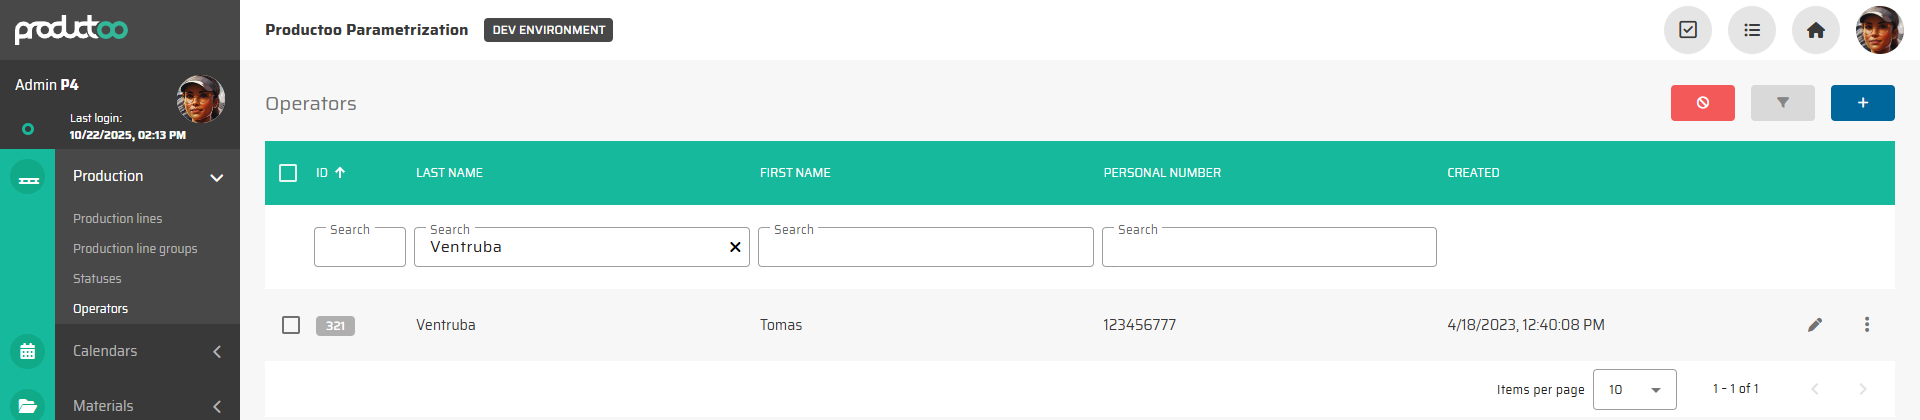This screenshot has height=420, width=1920.
Task: Open the user avatar in top-right corner
Action: click(x=1879, y=30)
